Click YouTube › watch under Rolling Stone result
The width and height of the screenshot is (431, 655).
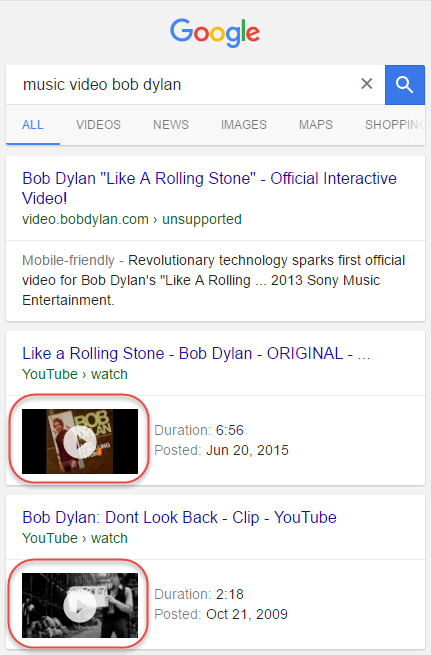pyautogui.click(x=75, y=374)
